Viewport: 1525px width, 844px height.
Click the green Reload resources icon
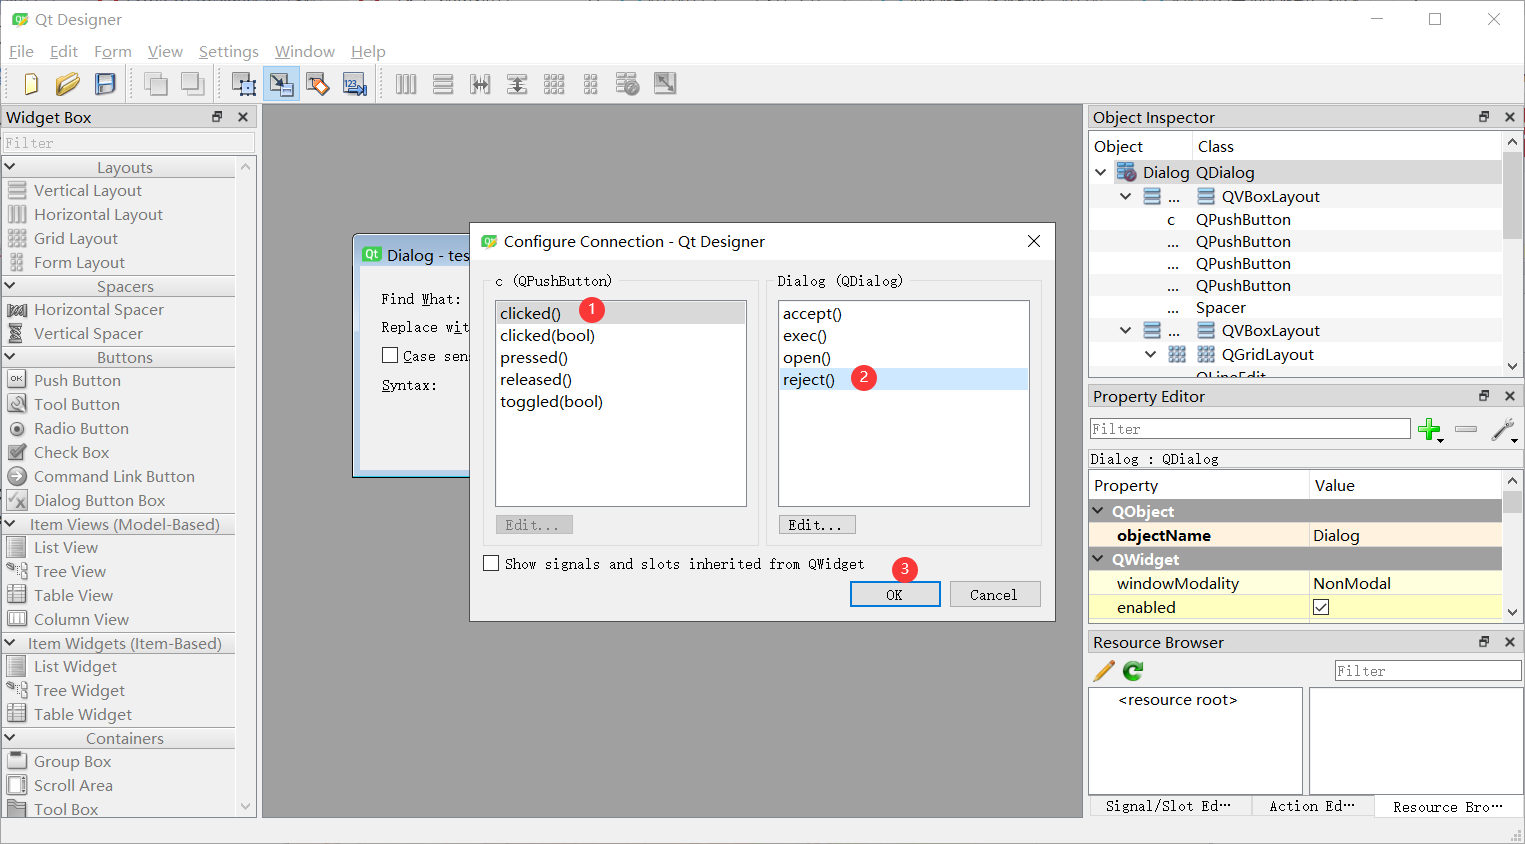coord(1133,671)
